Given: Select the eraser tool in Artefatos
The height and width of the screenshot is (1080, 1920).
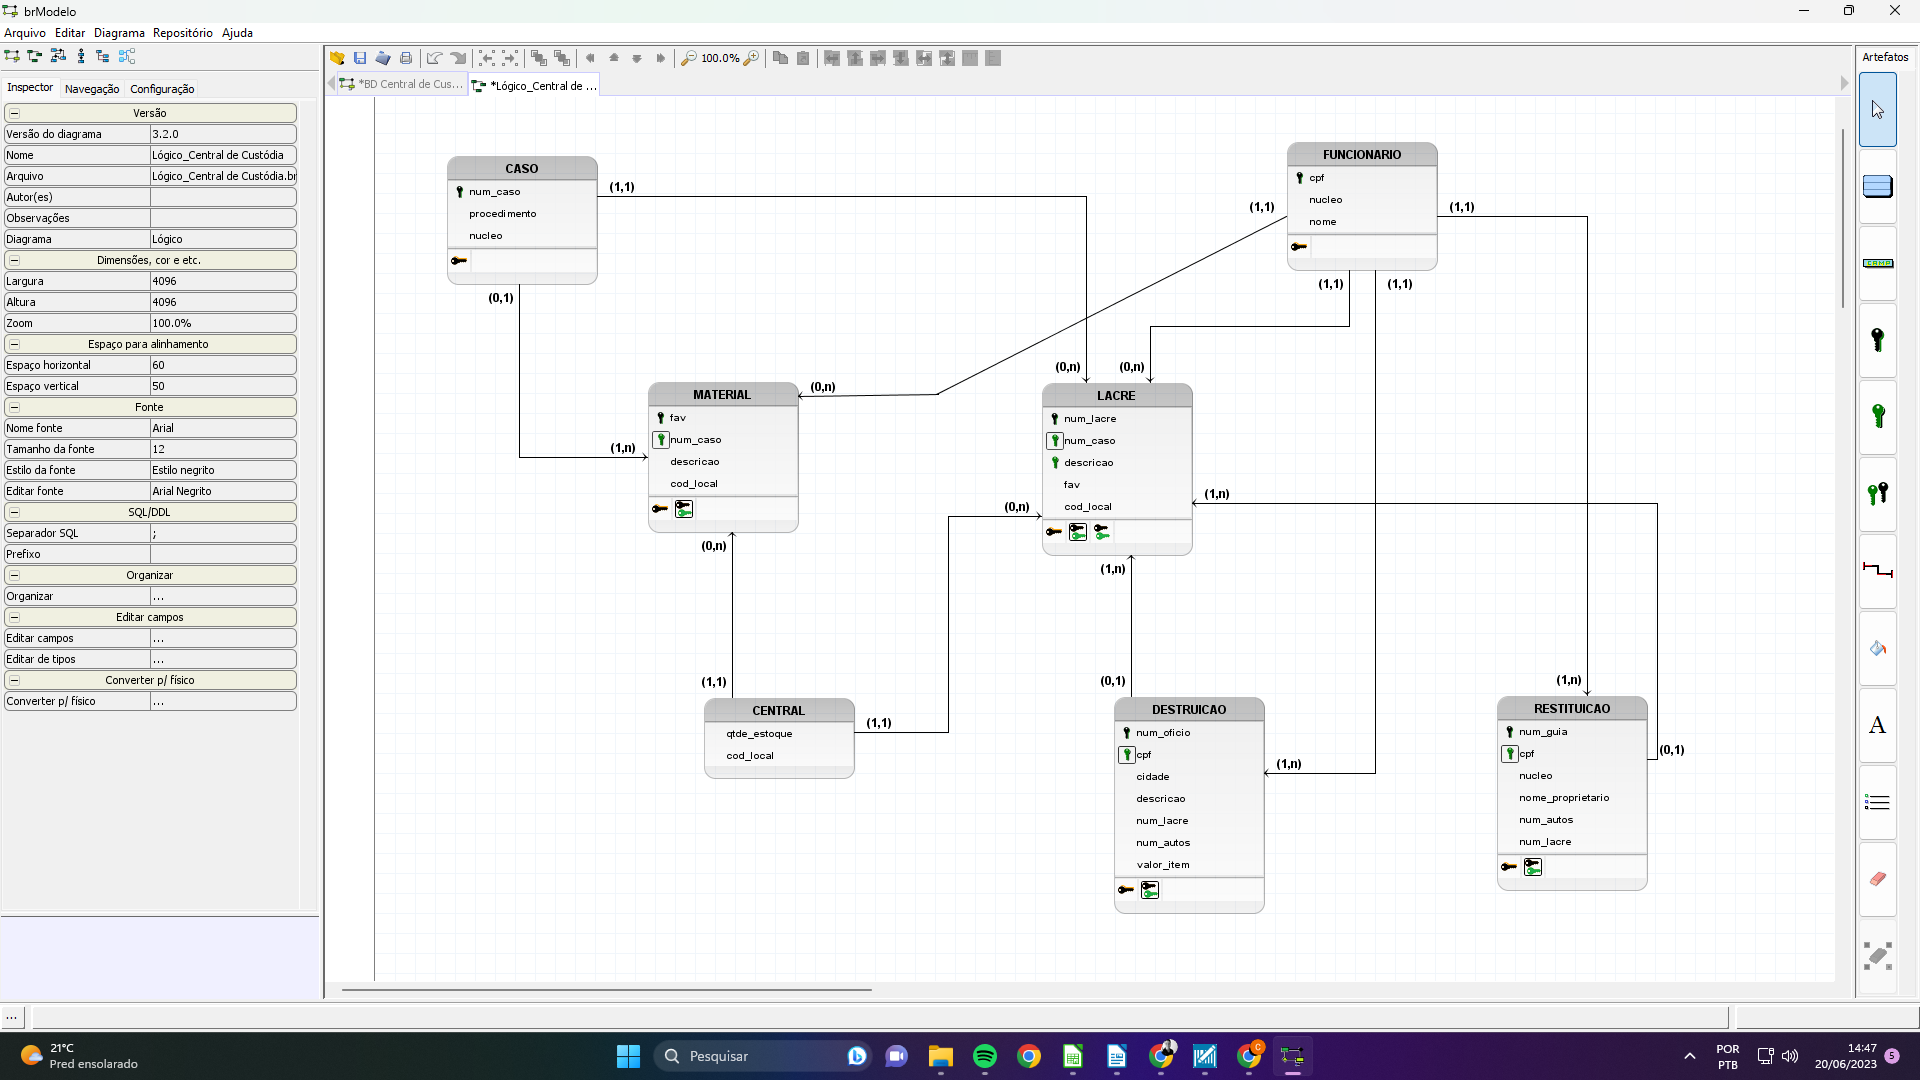Looking at the screenshot, I should (x=1877, y=878).
